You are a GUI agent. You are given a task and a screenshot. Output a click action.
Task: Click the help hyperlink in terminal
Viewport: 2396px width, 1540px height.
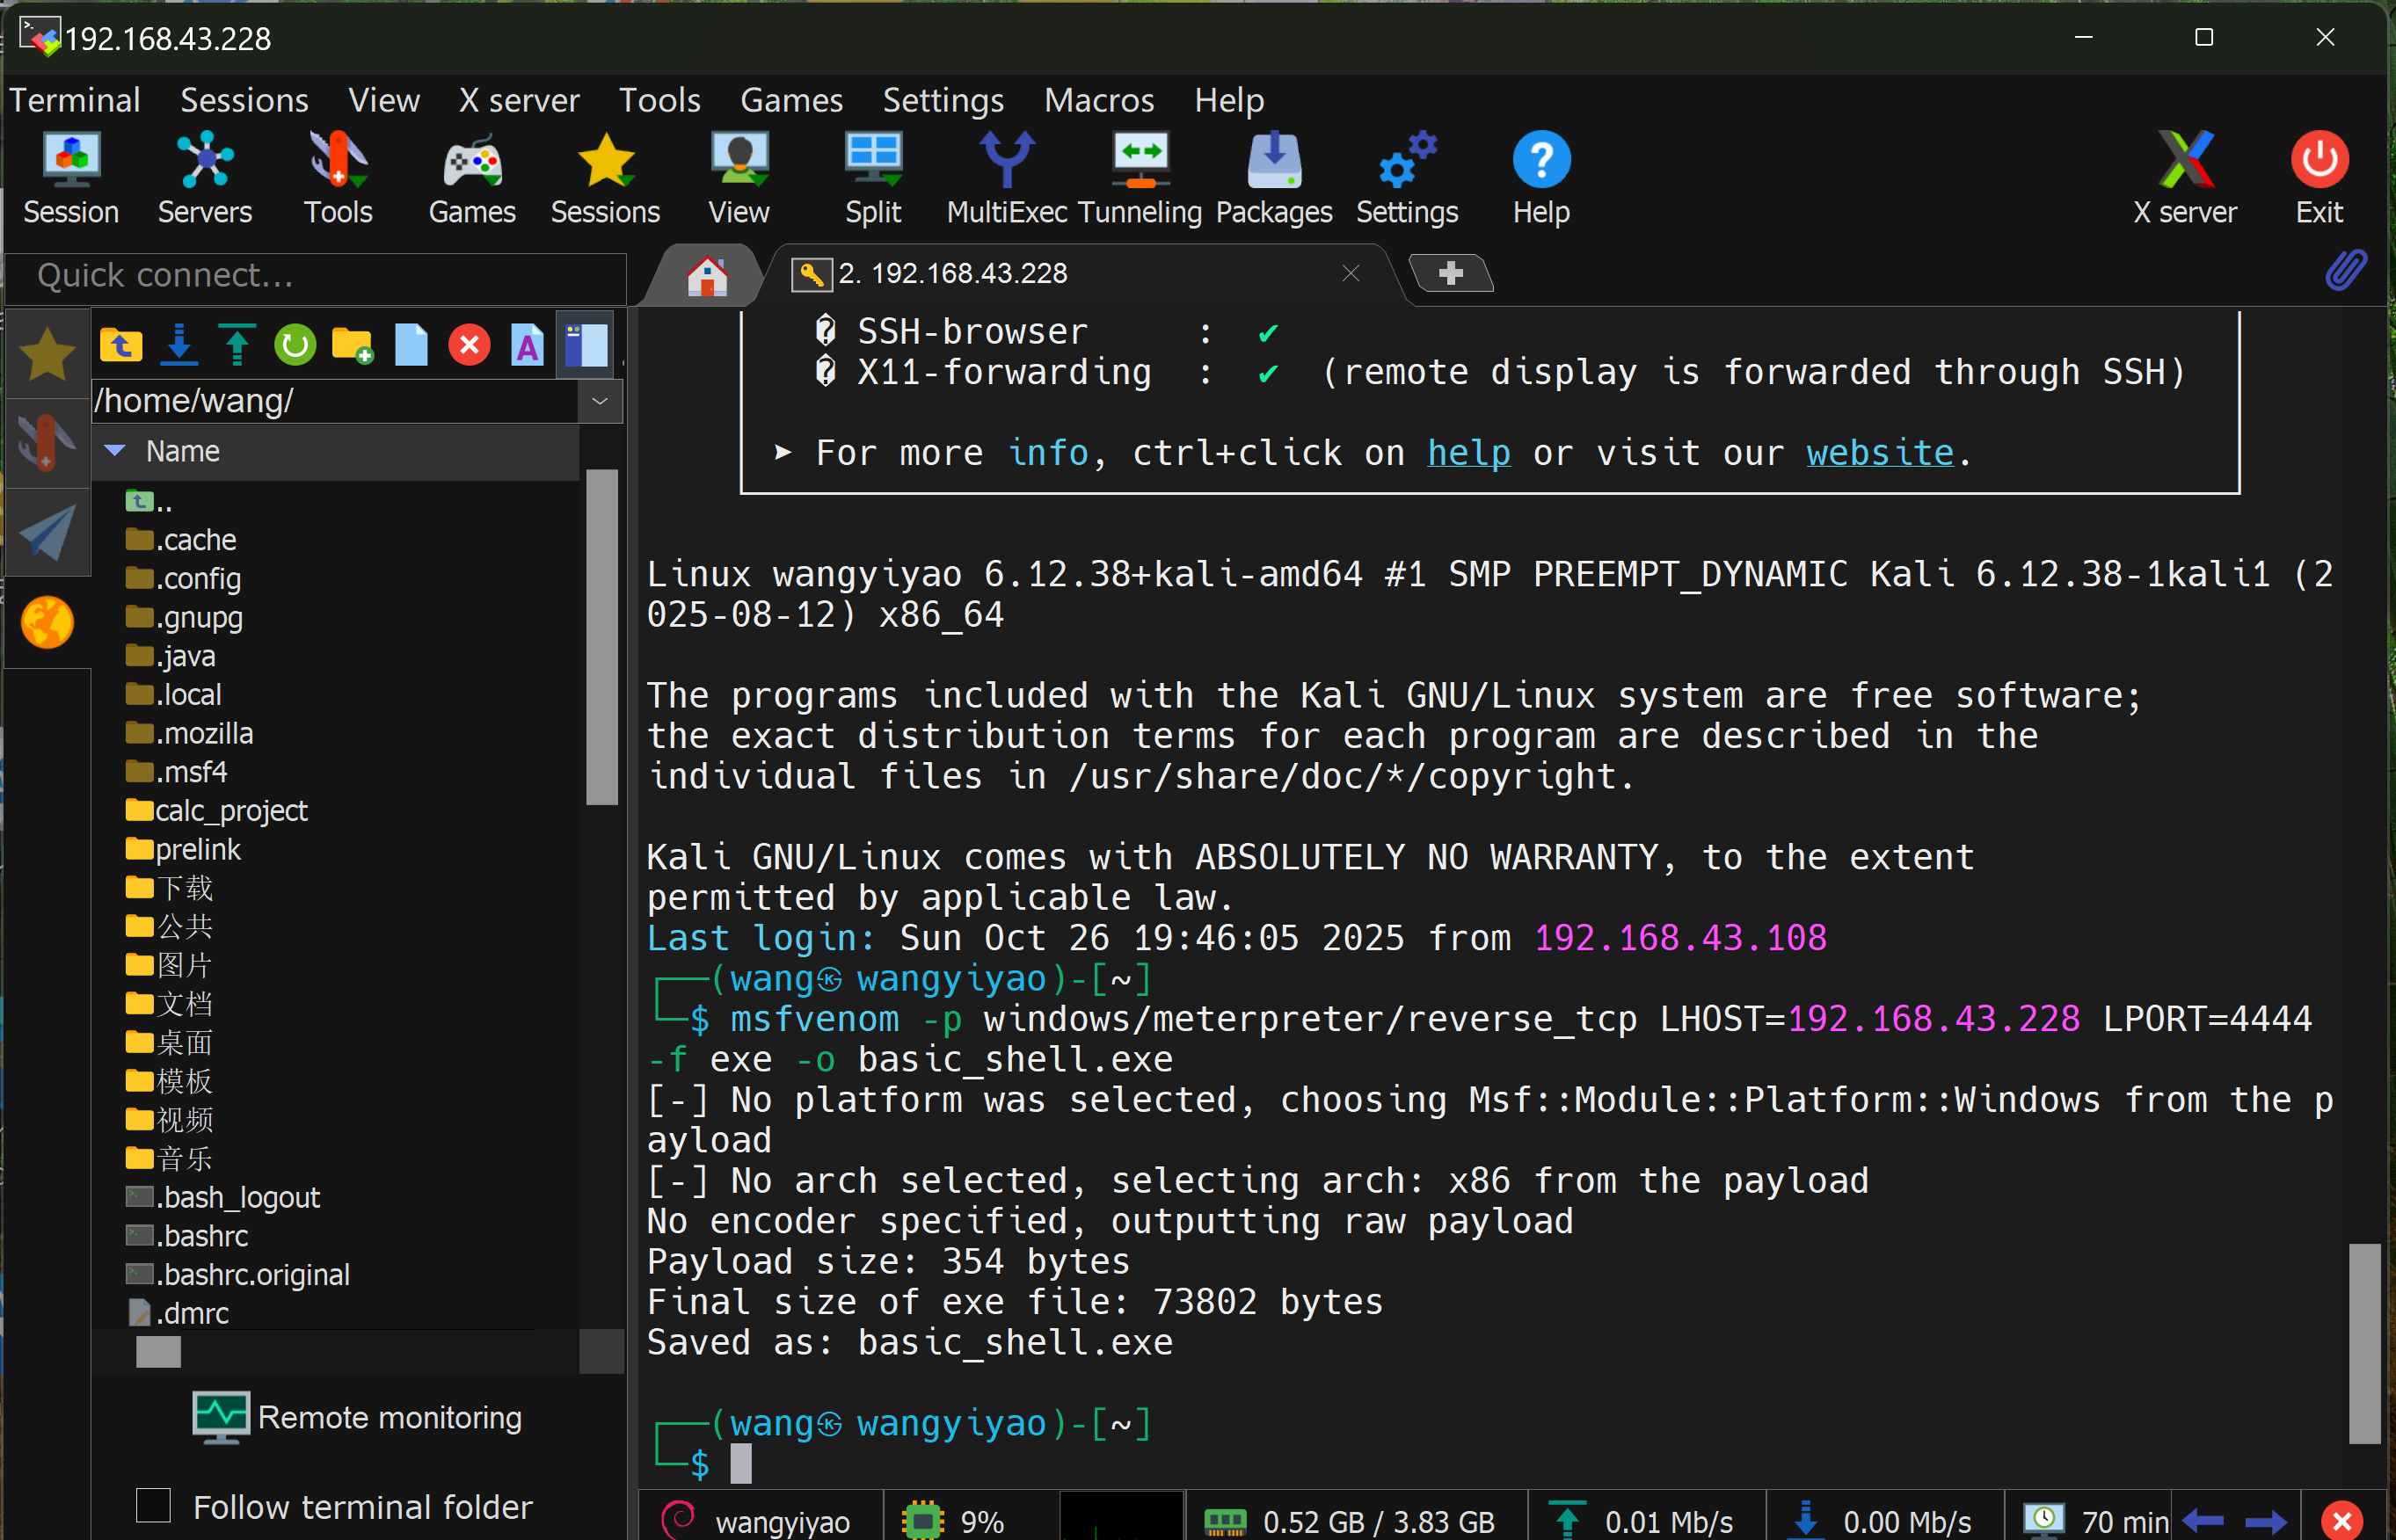tap(1468, 453)
